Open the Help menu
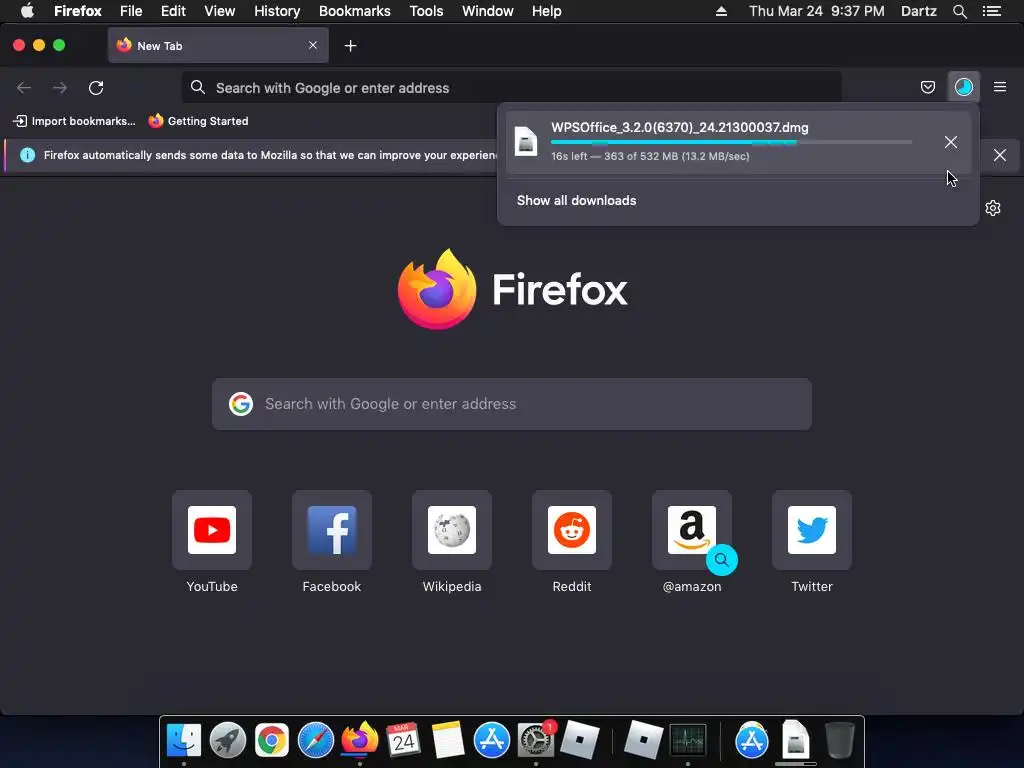Screen dimensions: 1024x768 click(547, 11)
